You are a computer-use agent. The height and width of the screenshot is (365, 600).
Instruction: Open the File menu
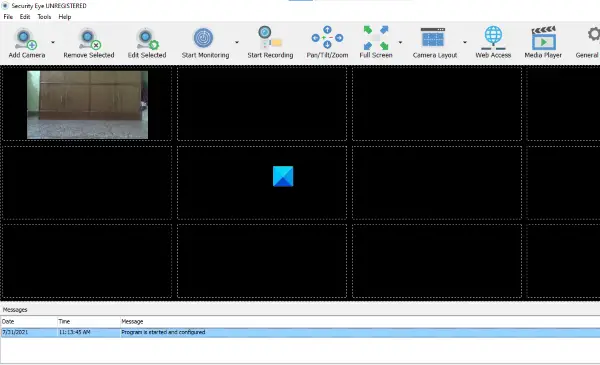8,17
